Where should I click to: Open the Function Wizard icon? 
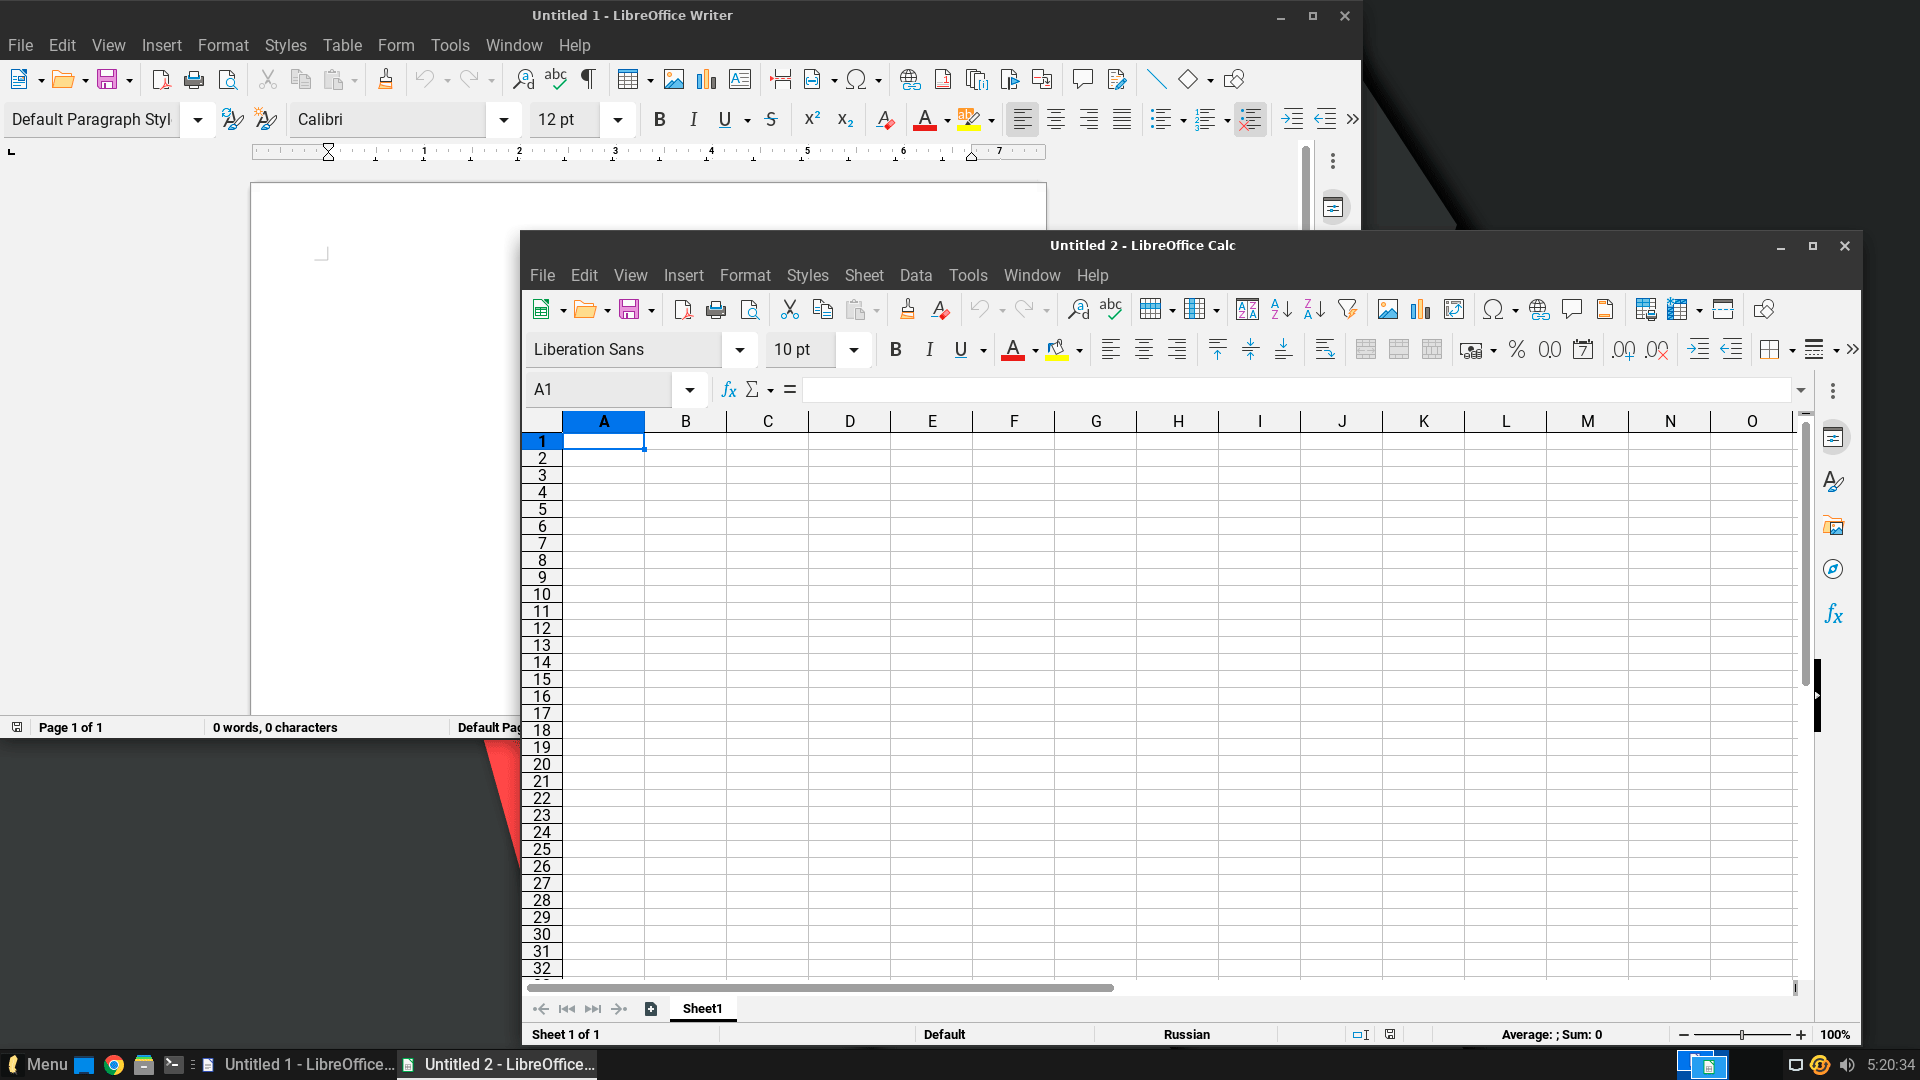(x=729, y=390)
